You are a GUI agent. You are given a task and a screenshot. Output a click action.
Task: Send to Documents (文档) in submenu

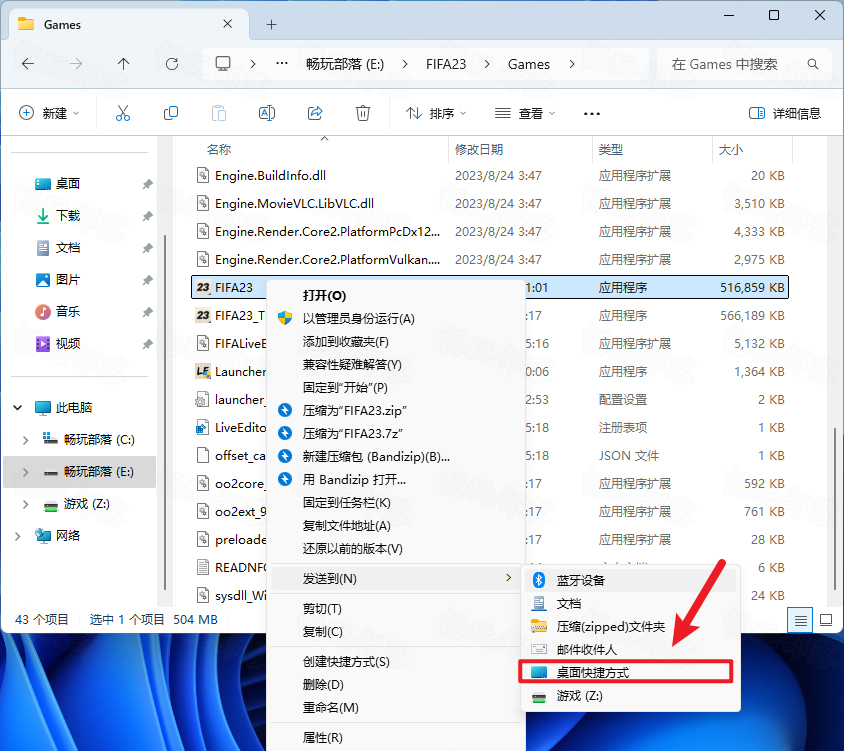pyautogui.click(x=631, y=603)
